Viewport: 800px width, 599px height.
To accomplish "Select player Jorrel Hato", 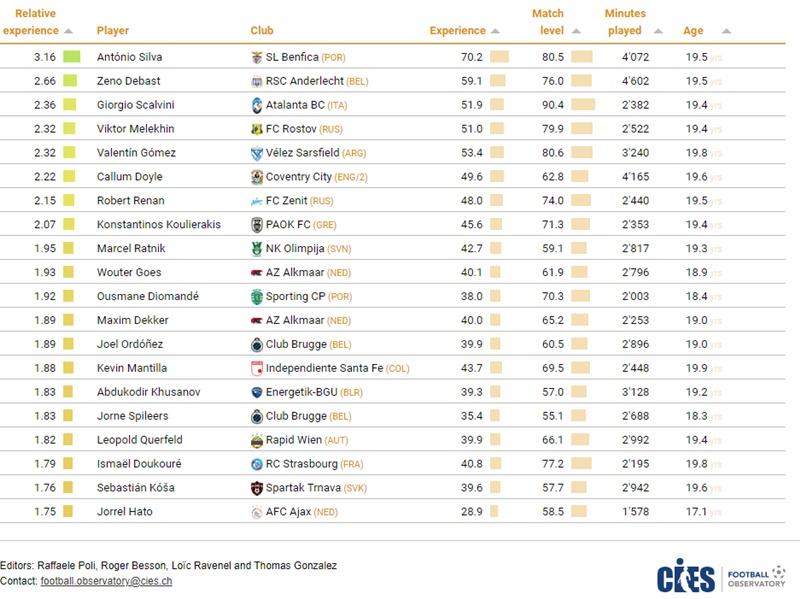I will (125, 512).
